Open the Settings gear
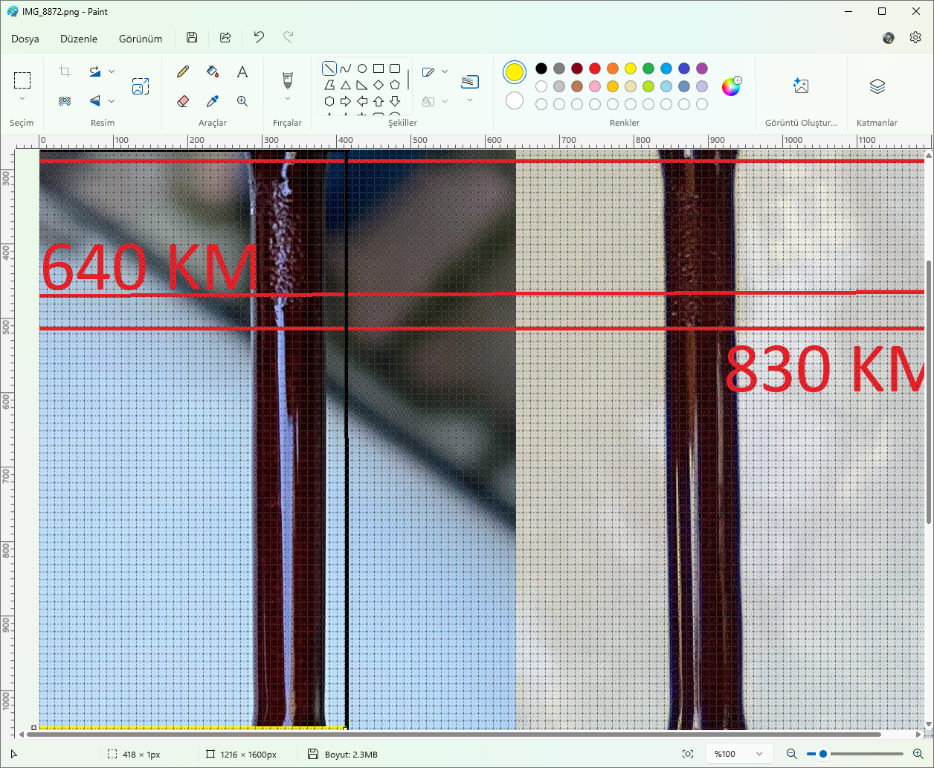934x768 pixels. [916, 38]
